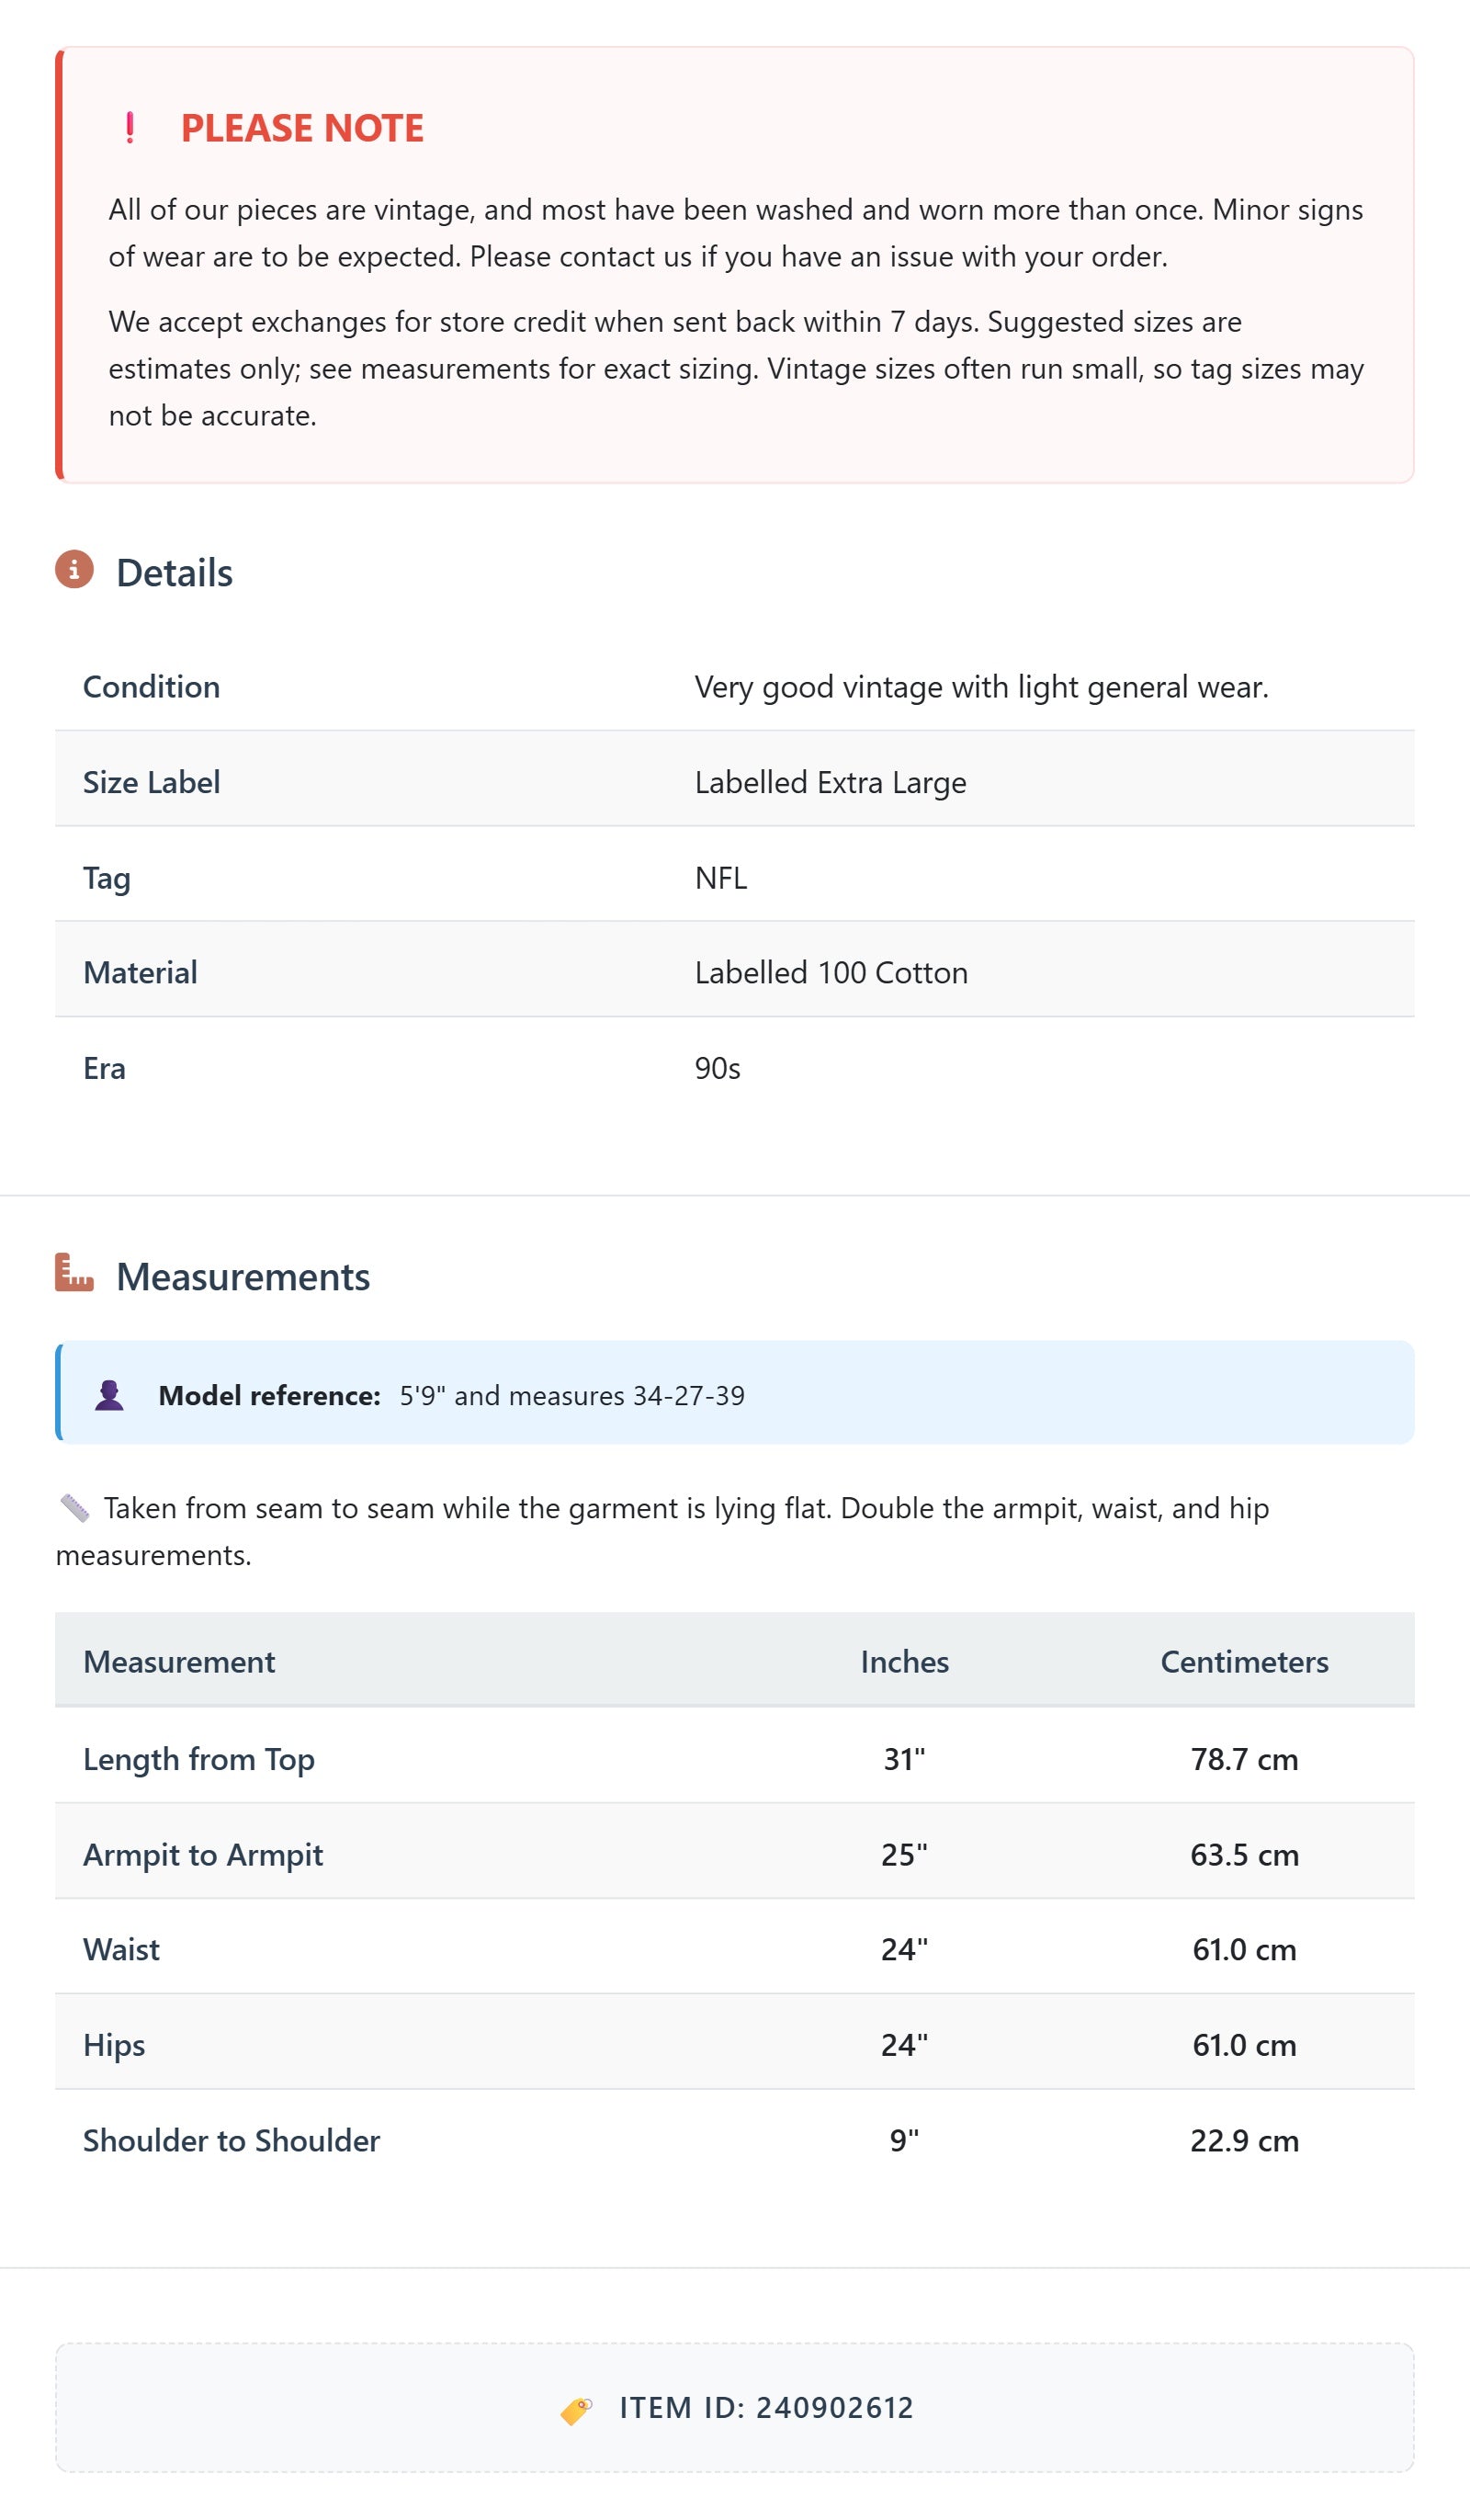
Task: Click the Model reference label
Action: click(x=269, y=1395)
